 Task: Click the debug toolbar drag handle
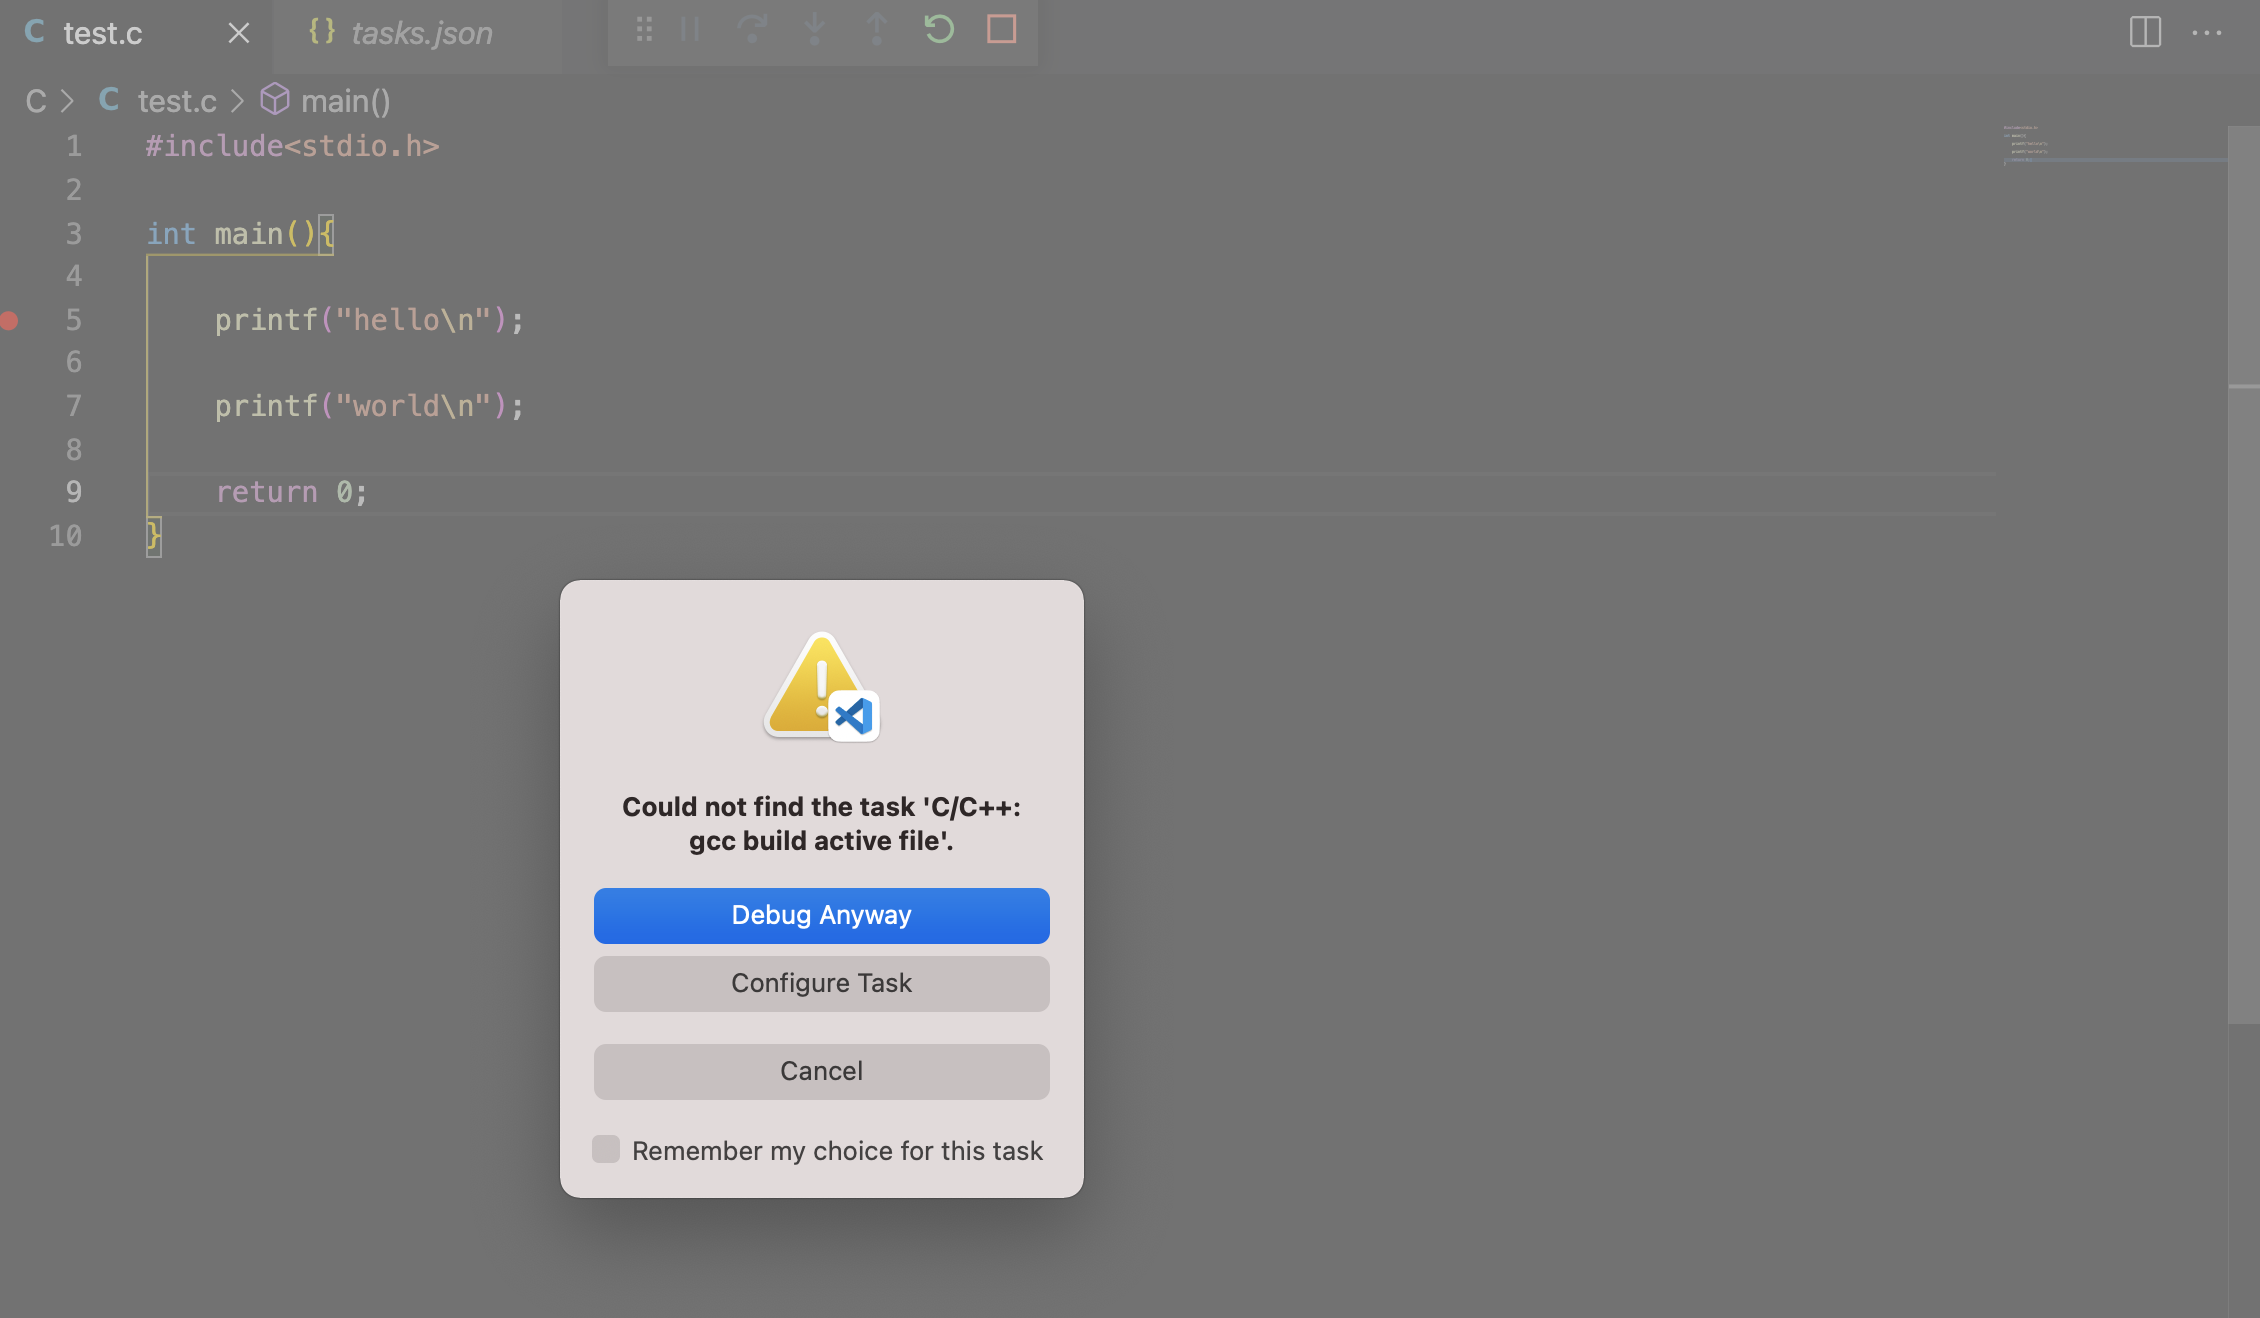(644, 30)
